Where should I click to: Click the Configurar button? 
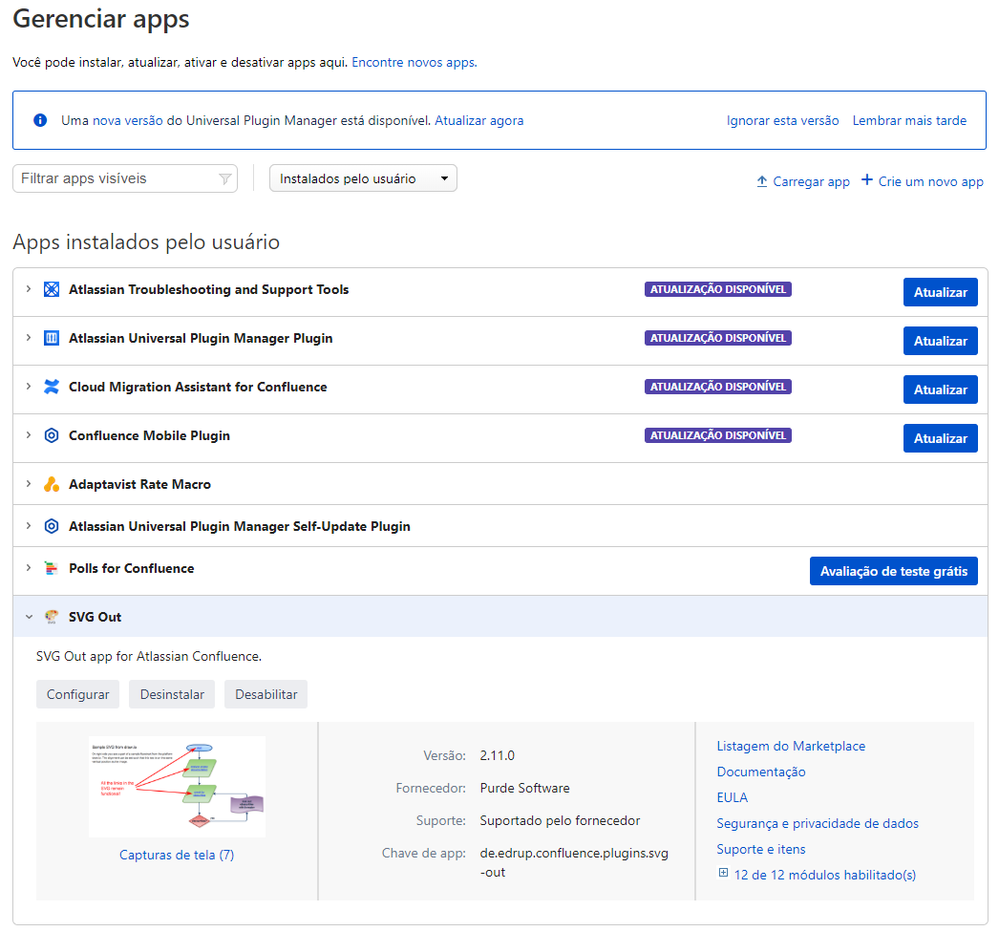click(x=78, y=694)
